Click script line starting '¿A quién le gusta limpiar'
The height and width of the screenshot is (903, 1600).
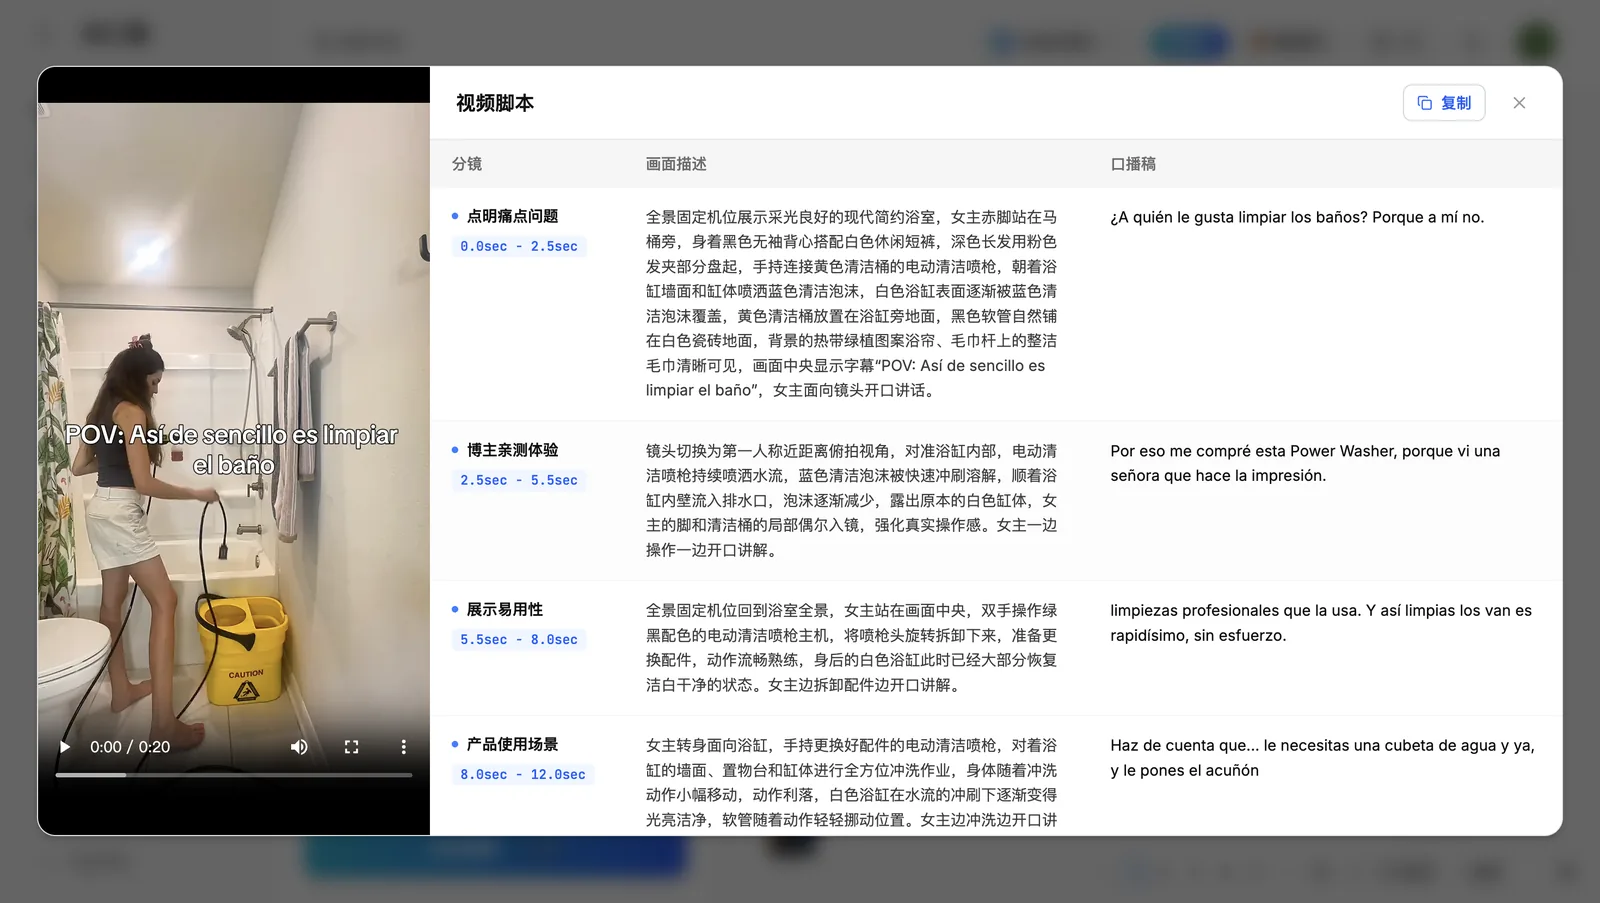coord(1297,217)
